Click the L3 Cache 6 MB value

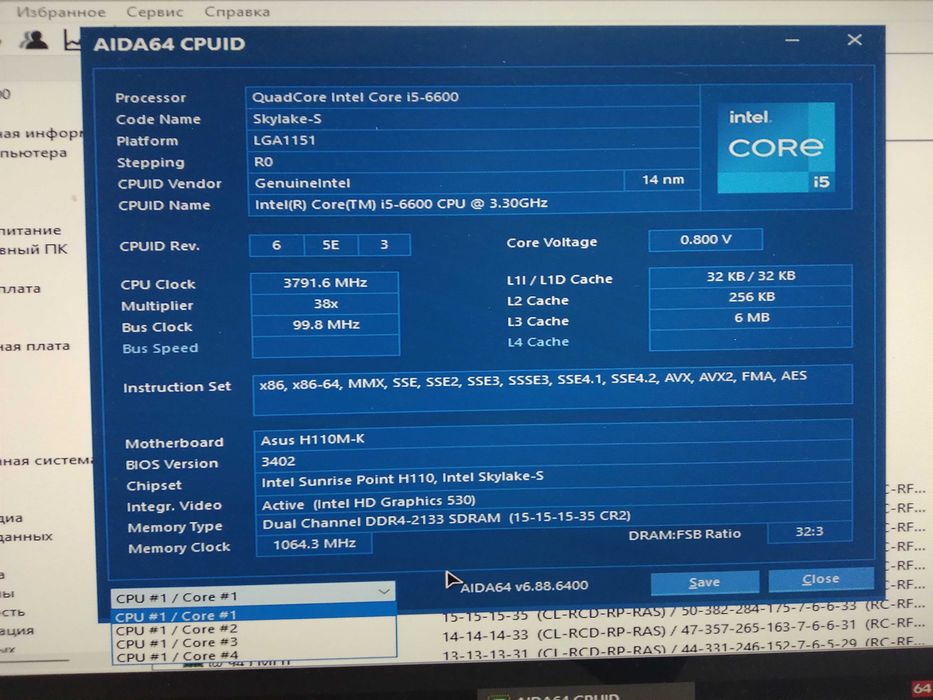750,318
